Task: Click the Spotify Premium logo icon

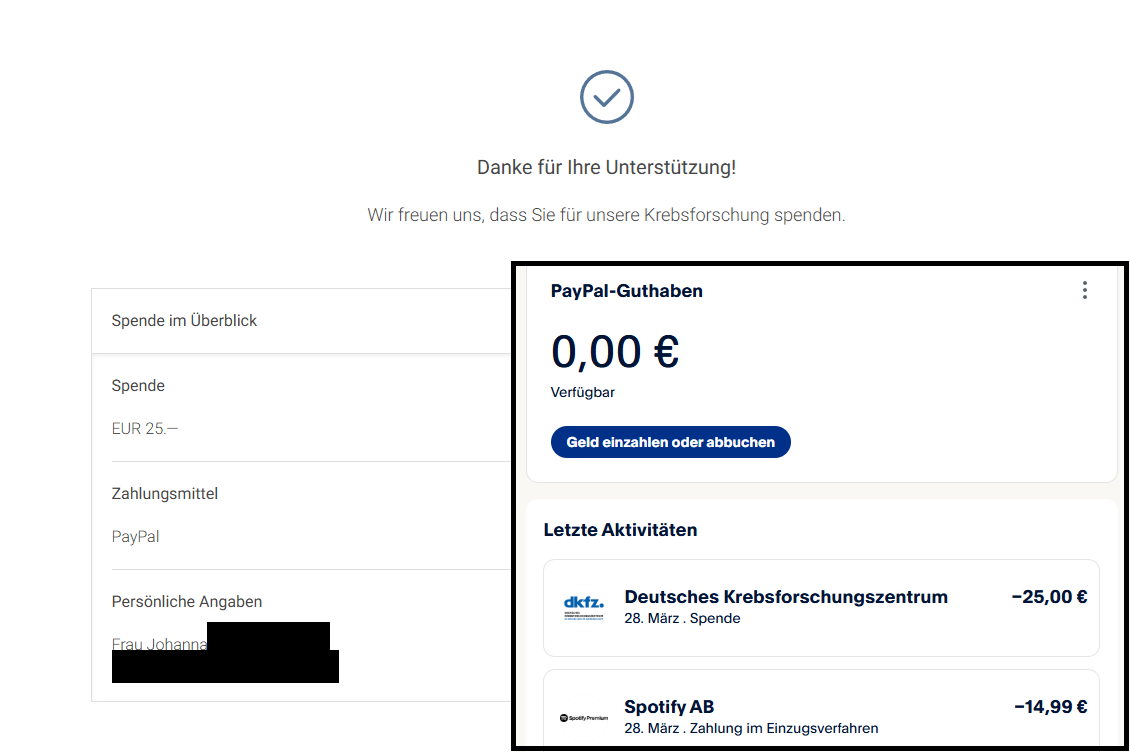Action: pos(584,718)
